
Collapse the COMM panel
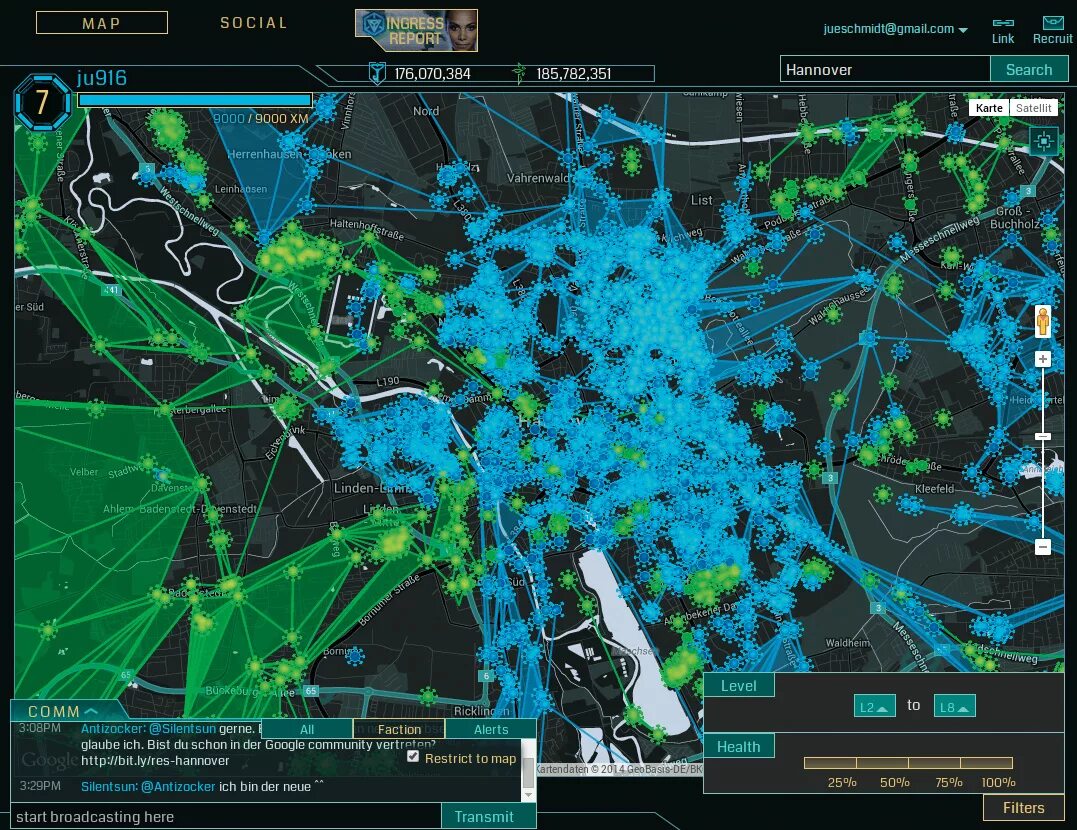coord(63,711)
